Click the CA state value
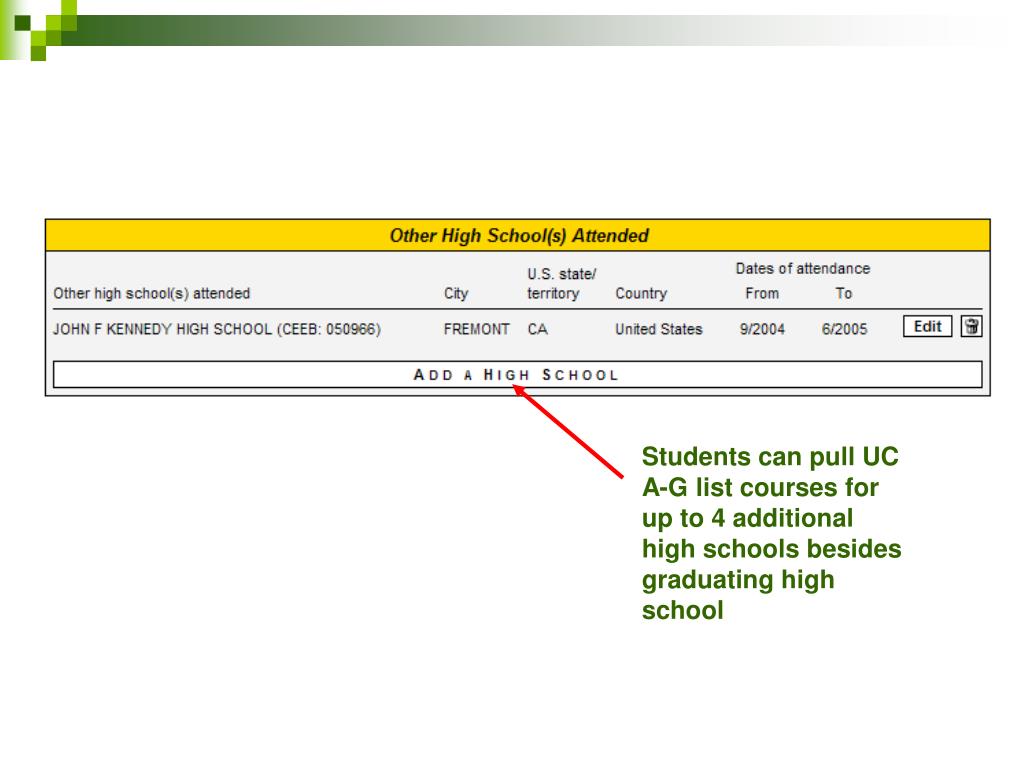Image resolution: width=1024 pixels, height=768 pixels. coord(537,329)
